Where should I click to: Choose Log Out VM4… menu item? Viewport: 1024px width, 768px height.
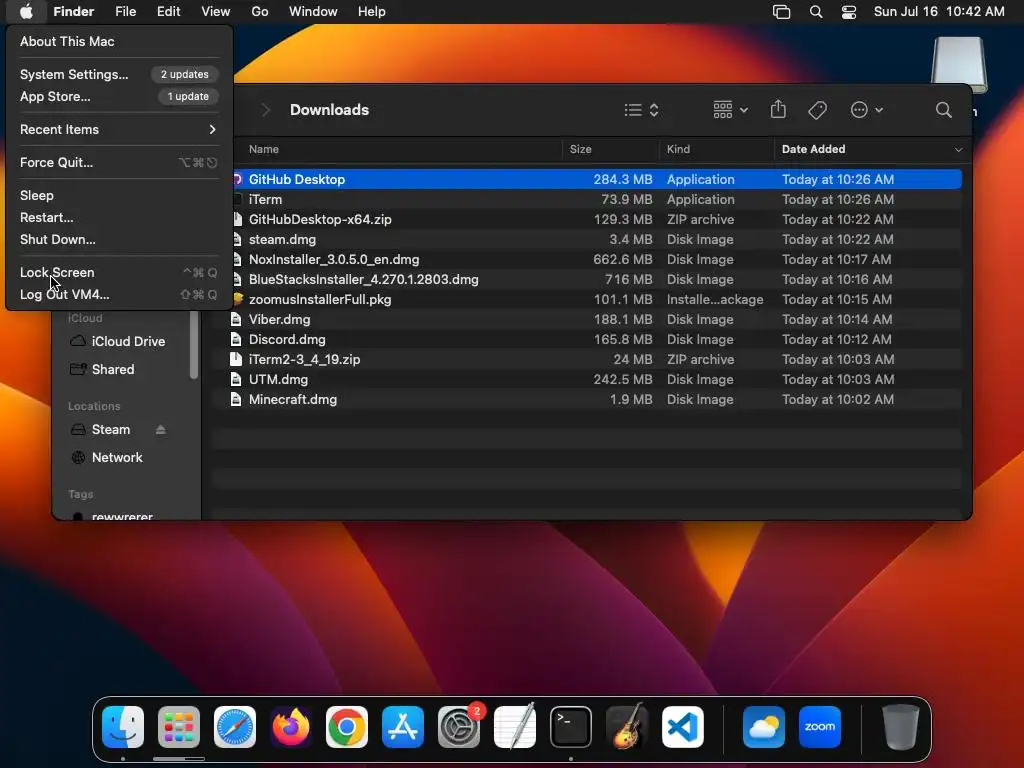coord(118,295)
